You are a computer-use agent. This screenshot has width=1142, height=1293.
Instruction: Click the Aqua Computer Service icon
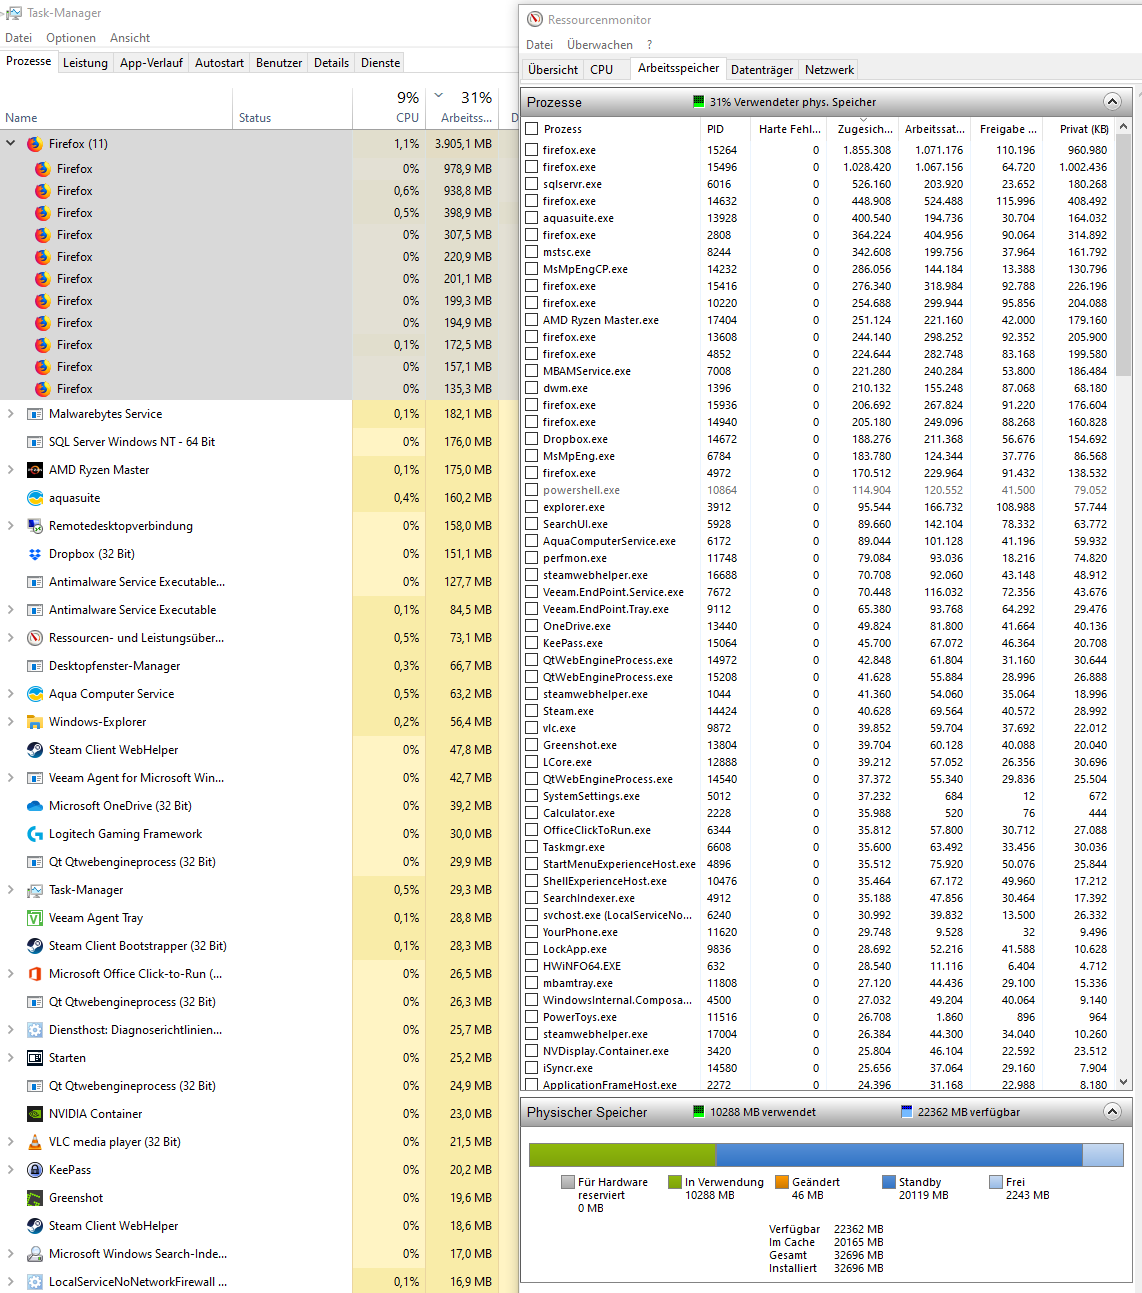[x=35, y=694]
